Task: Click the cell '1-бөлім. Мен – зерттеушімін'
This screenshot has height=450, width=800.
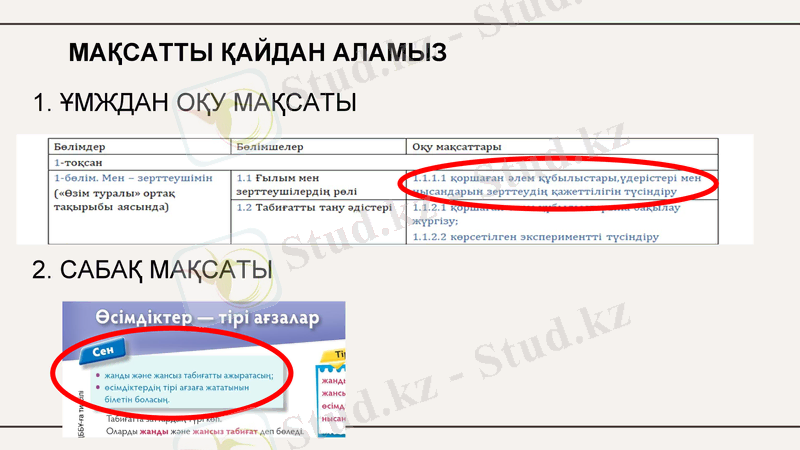Action: [x=133, y=178]
